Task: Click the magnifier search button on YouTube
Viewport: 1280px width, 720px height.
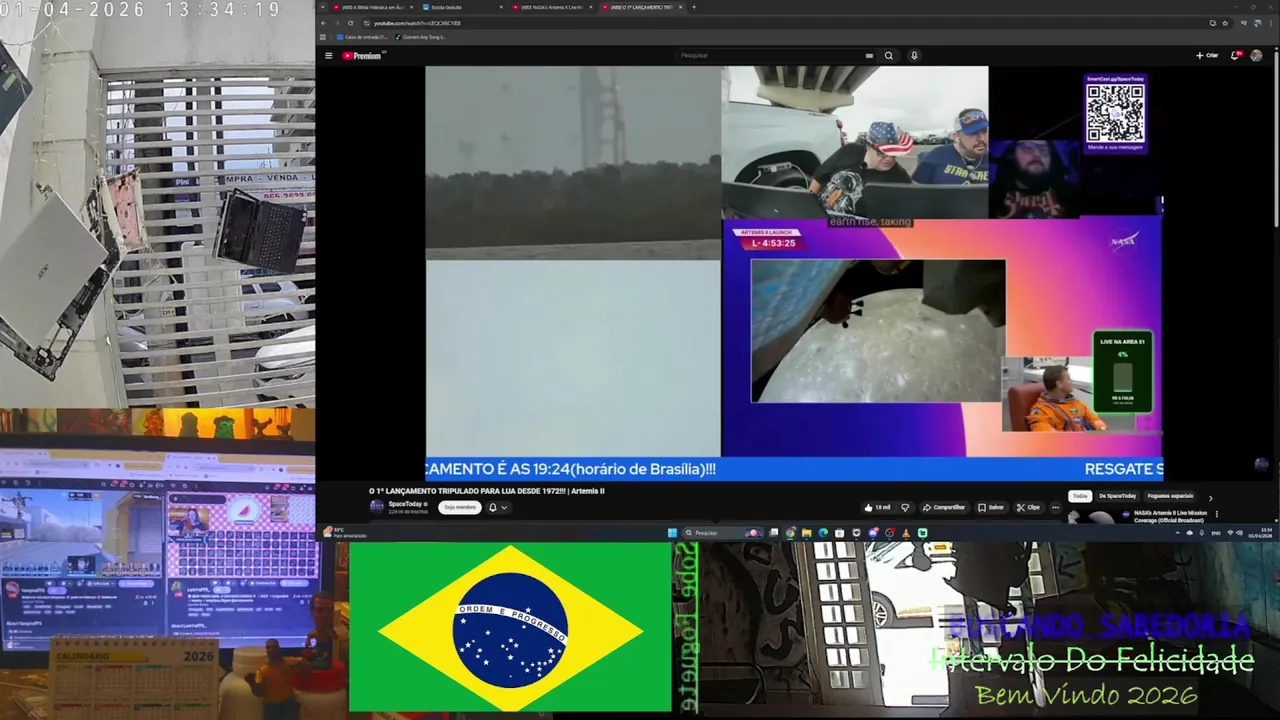Action: point(888,56)
